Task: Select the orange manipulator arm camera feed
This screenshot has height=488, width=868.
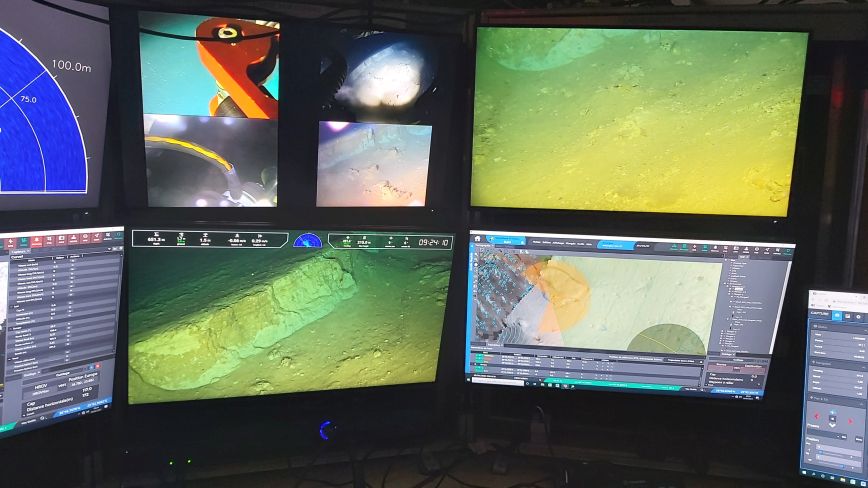Action: [208, 62]
